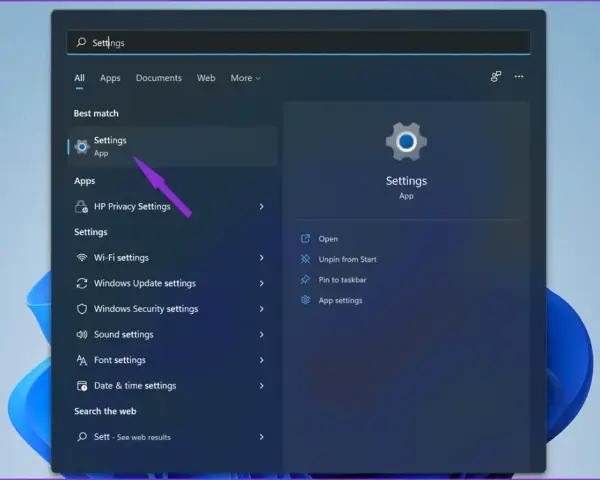Select Sound settings result
The image size is (600, 480).
(173, 335)
